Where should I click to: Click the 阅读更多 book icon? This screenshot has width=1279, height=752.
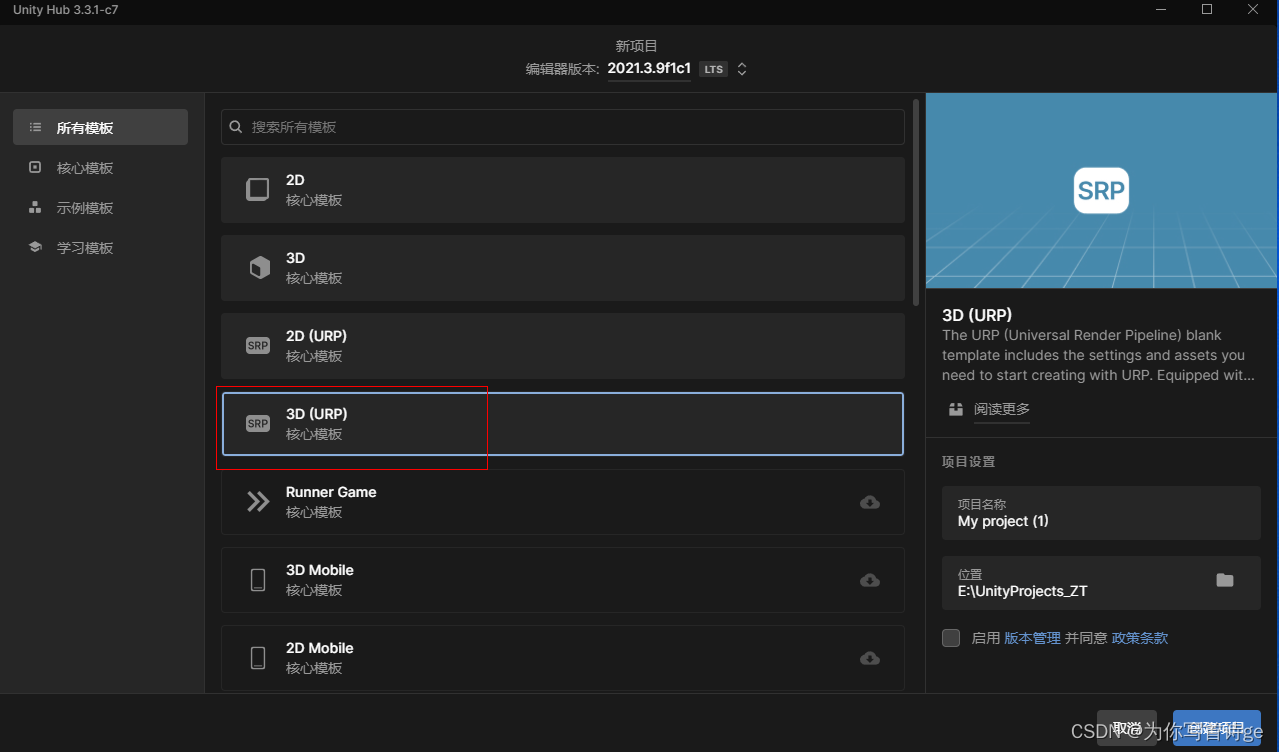tap(956, 409)
